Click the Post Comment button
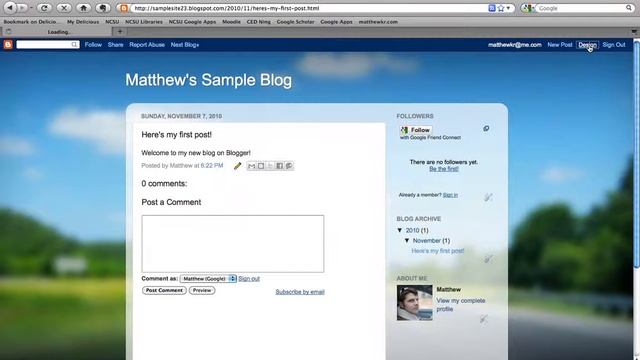 (x=164, y=290)
